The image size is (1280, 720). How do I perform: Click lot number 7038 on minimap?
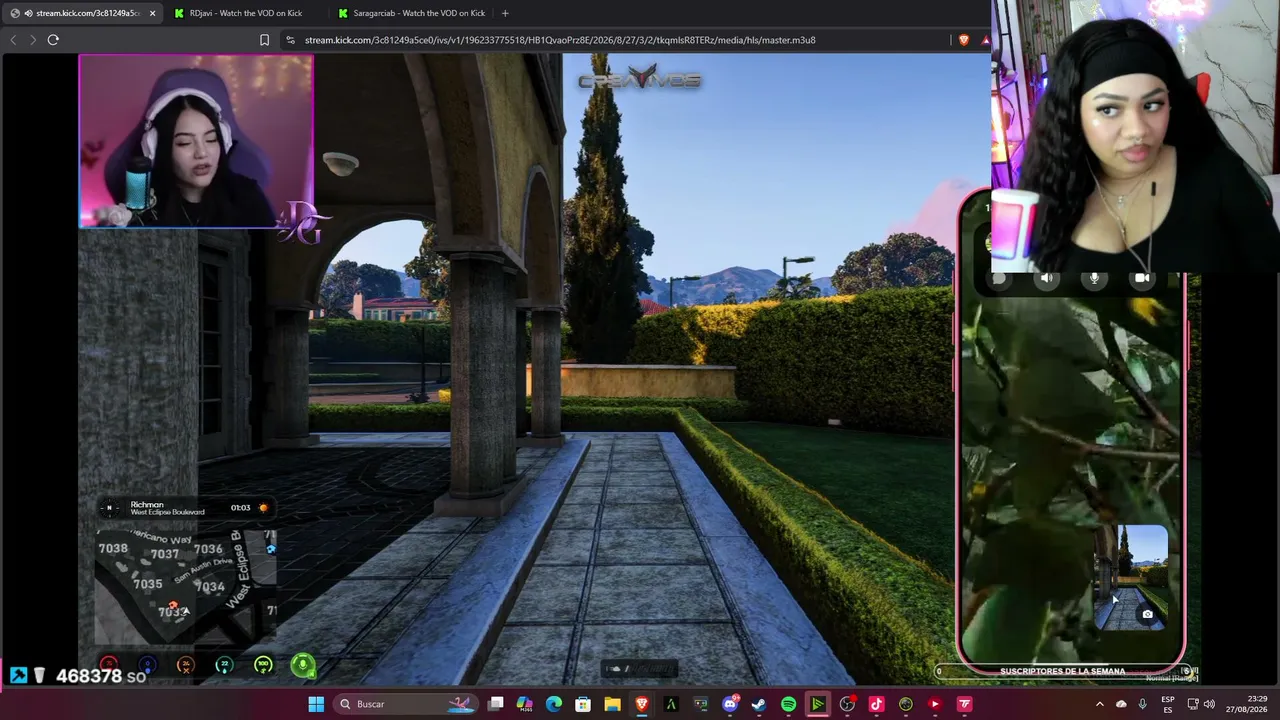(113, 549)
